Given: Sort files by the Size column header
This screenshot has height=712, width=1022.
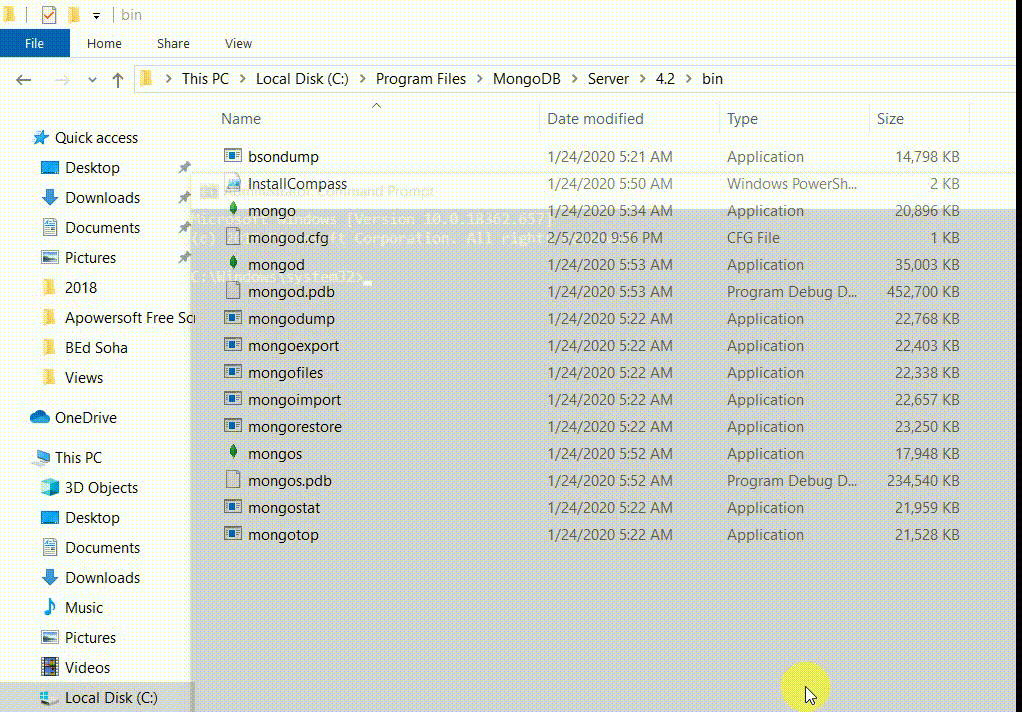Looking at the screenshot, I should click(x=889, y=118).
